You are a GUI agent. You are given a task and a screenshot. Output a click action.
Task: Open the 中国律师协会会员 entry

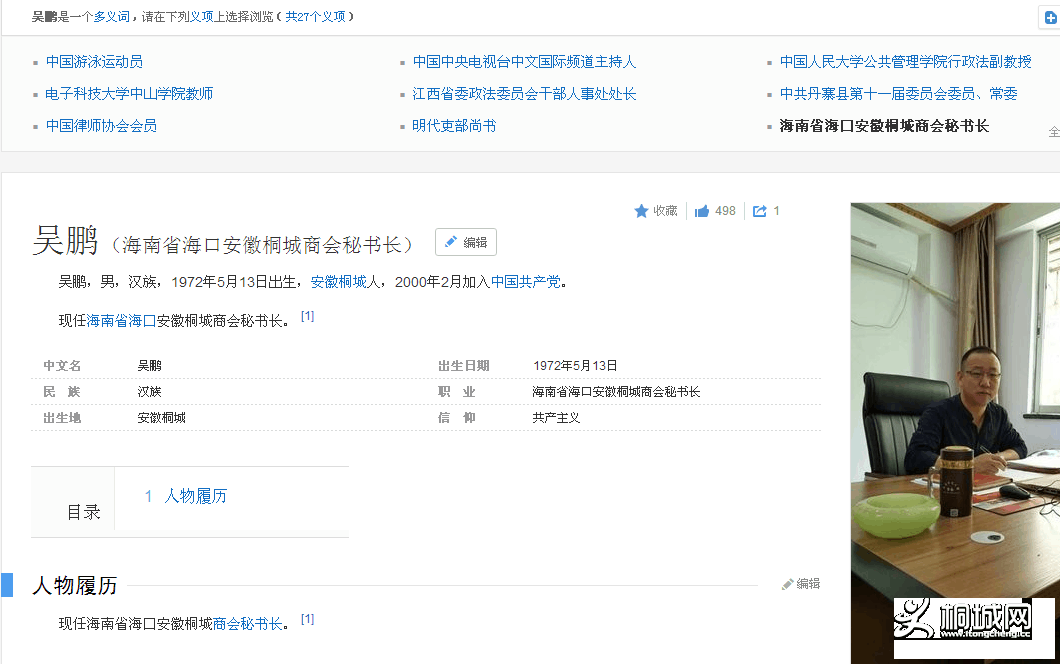[x=101, y=126]
